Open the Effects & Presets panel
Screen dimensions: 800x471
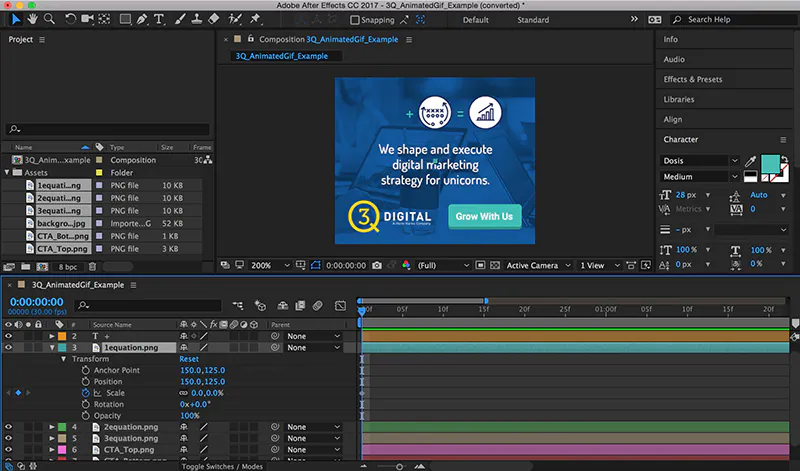click(x=692, y=79)
